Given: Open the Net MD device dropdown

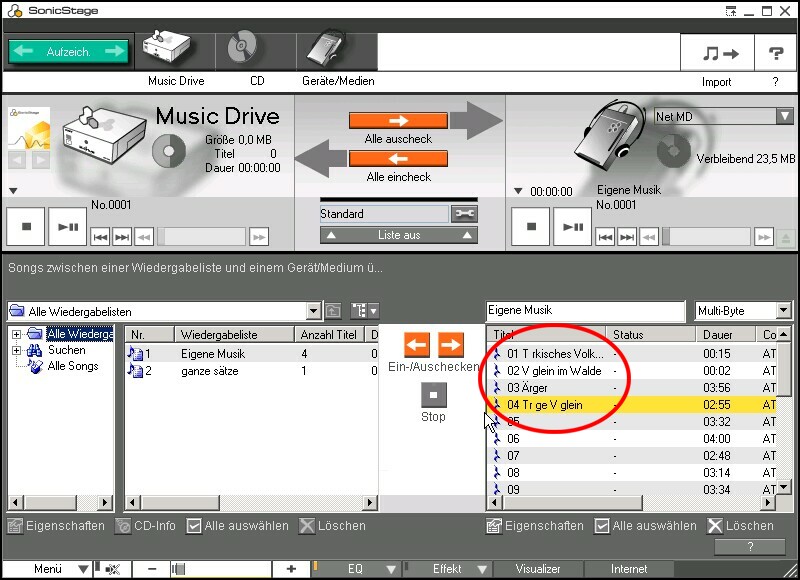Looking at the screenshot, I should tap(785, 116).
